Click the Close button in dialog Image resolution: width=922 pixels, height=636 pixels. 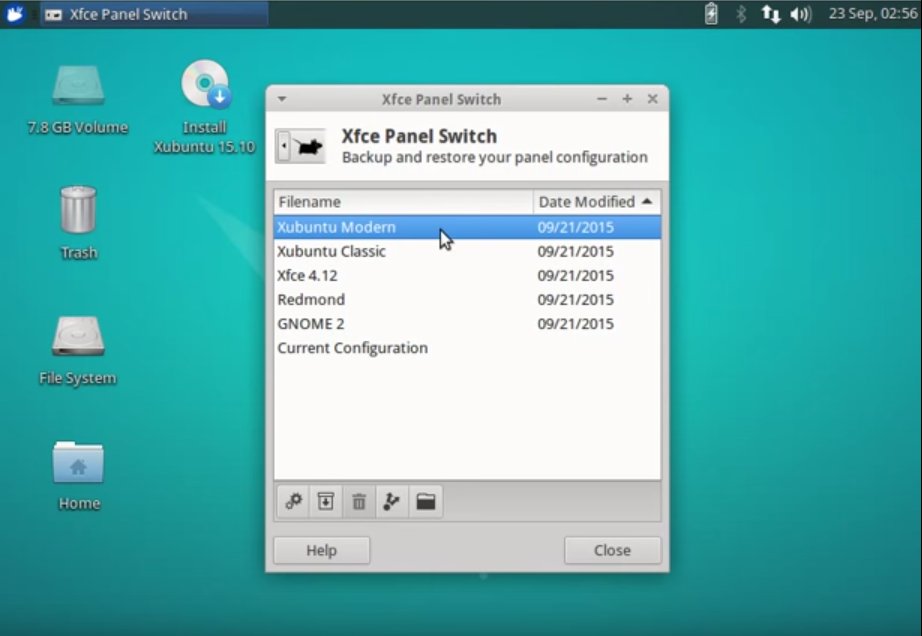tap(612, 550)
